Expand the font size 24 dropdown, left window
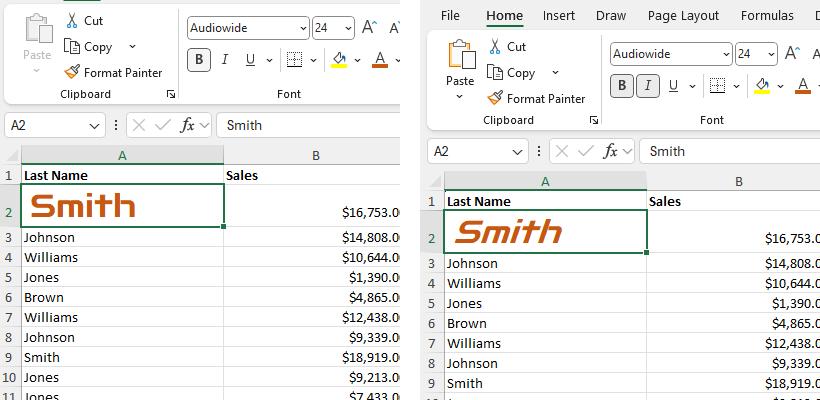Viewport: 820px width, 400px height. [x=347, y=28]
